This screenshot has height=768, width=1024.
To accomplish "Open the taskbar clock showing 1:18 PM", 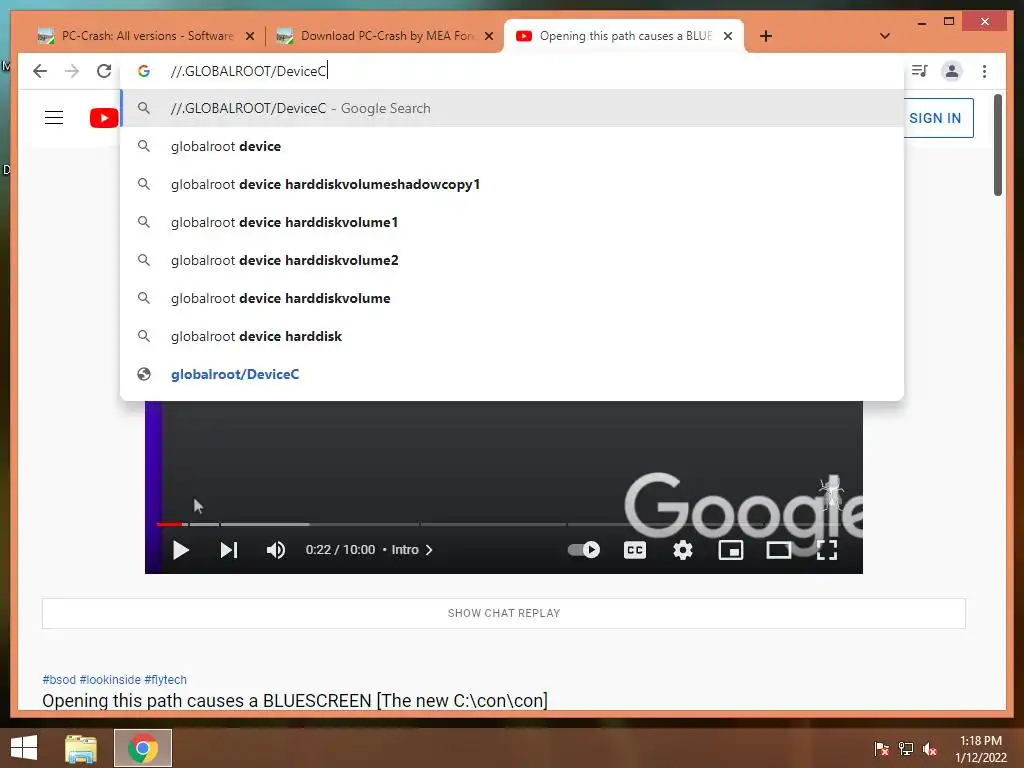I will 981,749.
